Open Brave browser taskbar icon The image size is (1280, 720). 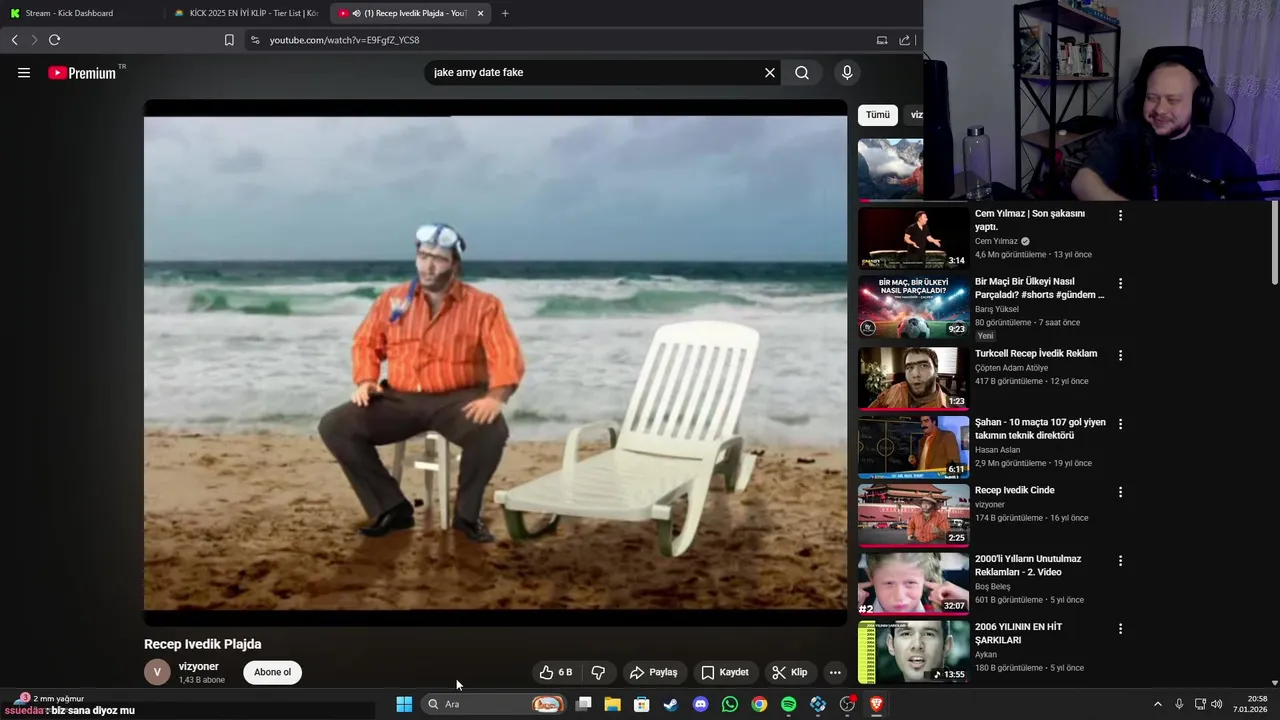[876, 704]
